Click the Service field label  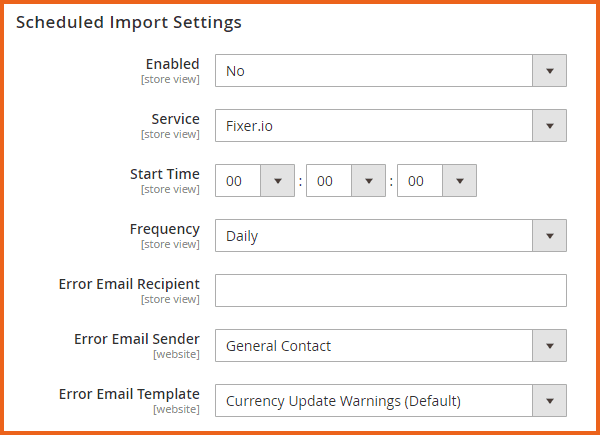(176, 119)
